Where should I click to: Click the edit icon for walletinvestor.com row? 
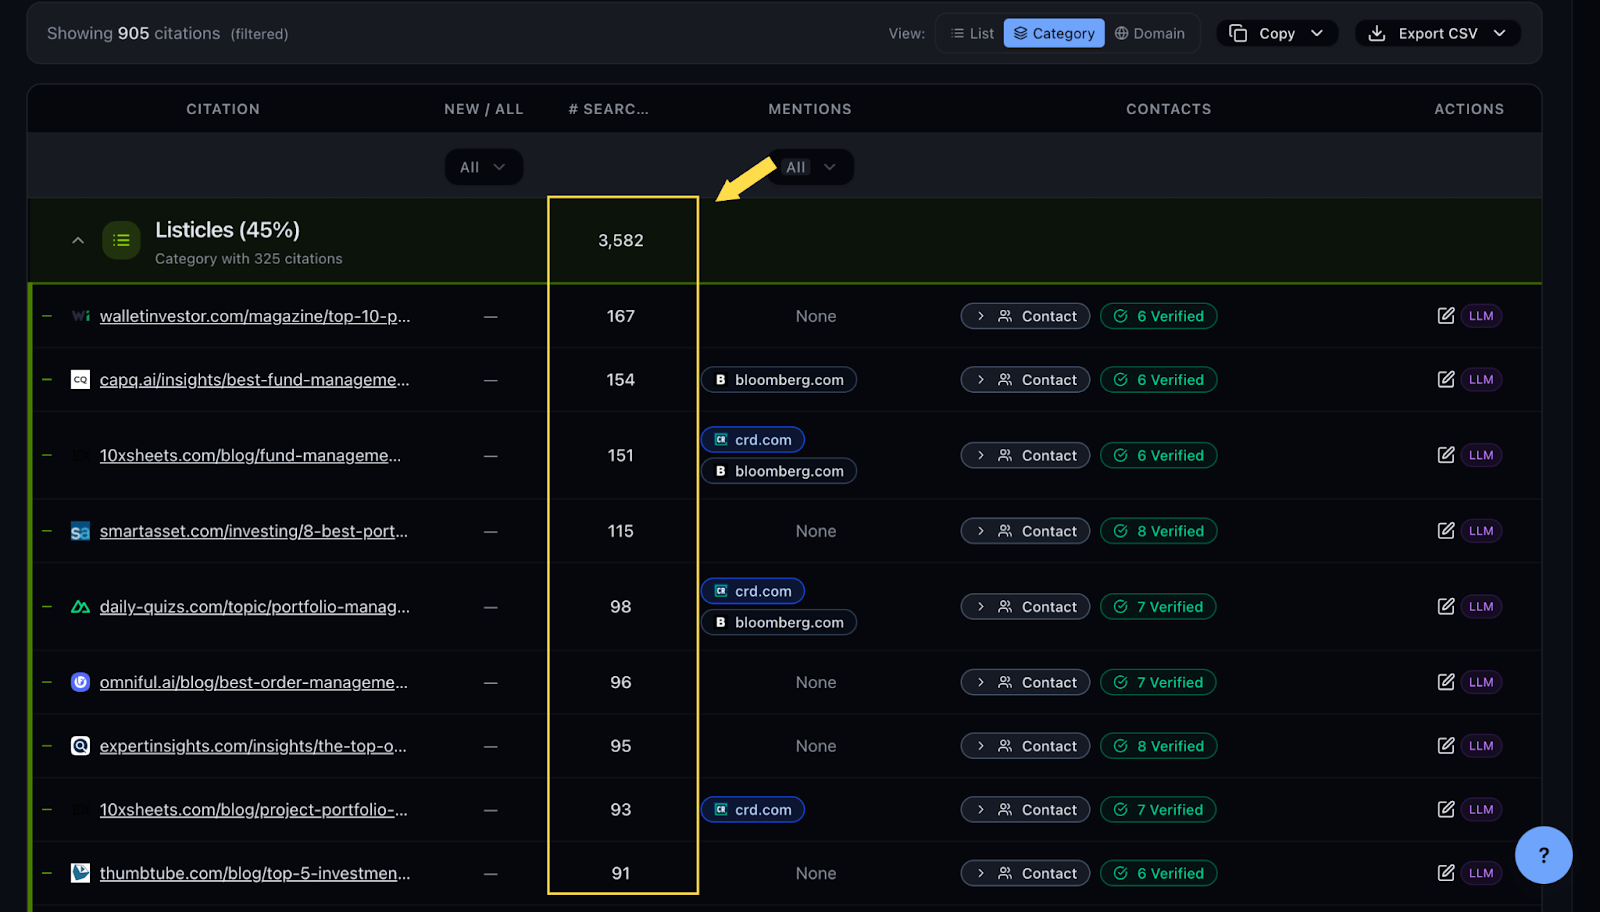pos(1445,316)
